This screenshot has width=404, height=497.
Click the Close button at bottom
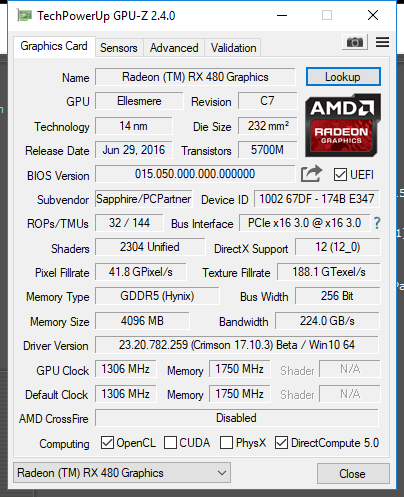pyautogui.click(x=353, y=473)
